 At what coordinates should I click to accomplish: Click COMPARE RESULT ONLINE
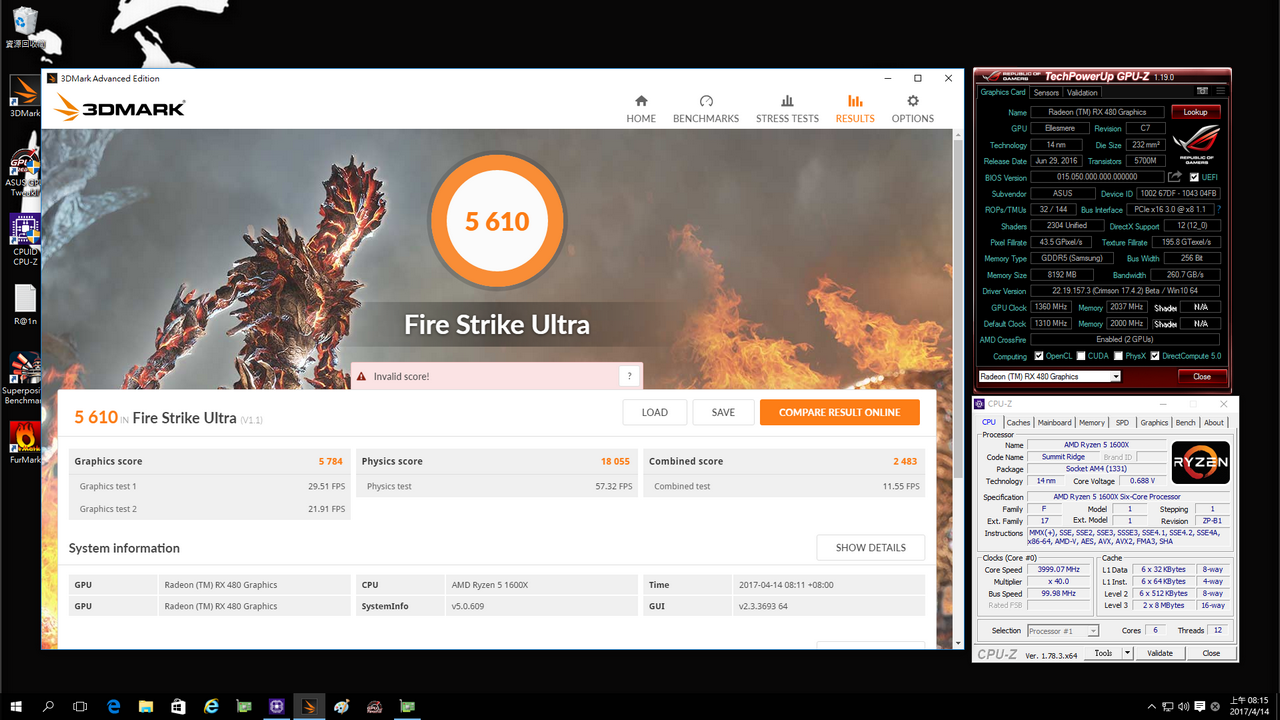[x=840, y=412]
